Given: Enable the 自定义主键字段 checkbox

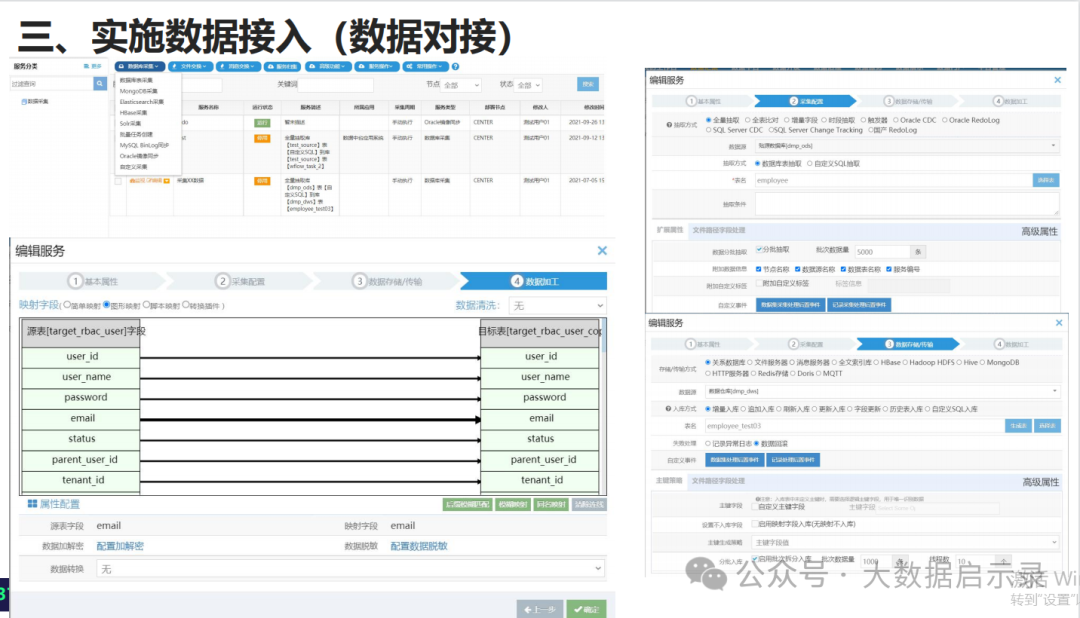Looking at the screenshot, I should (755, 507).
